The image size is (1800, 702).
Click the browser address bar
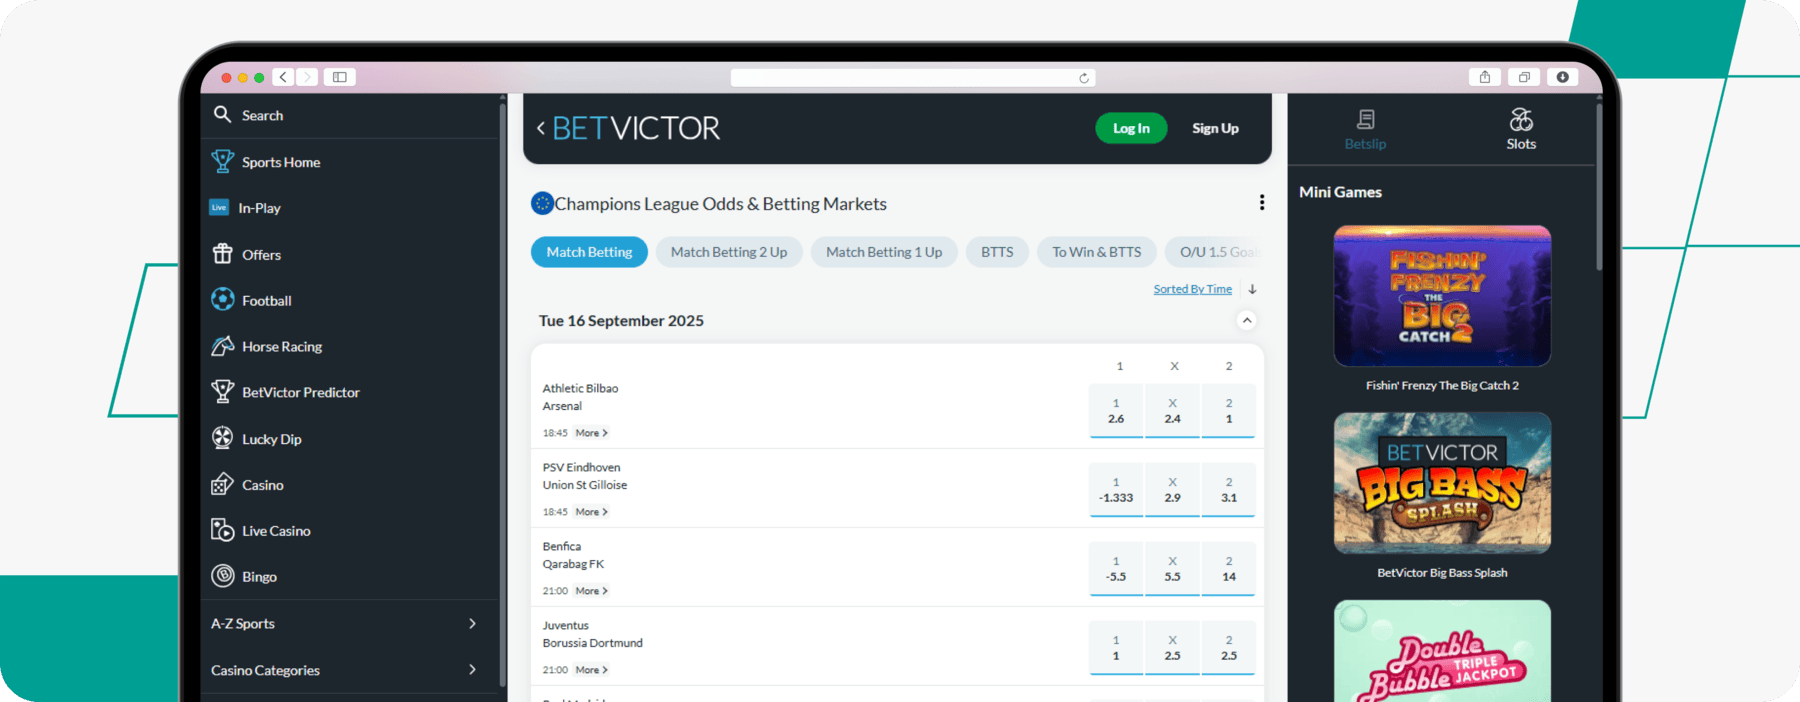913,78
